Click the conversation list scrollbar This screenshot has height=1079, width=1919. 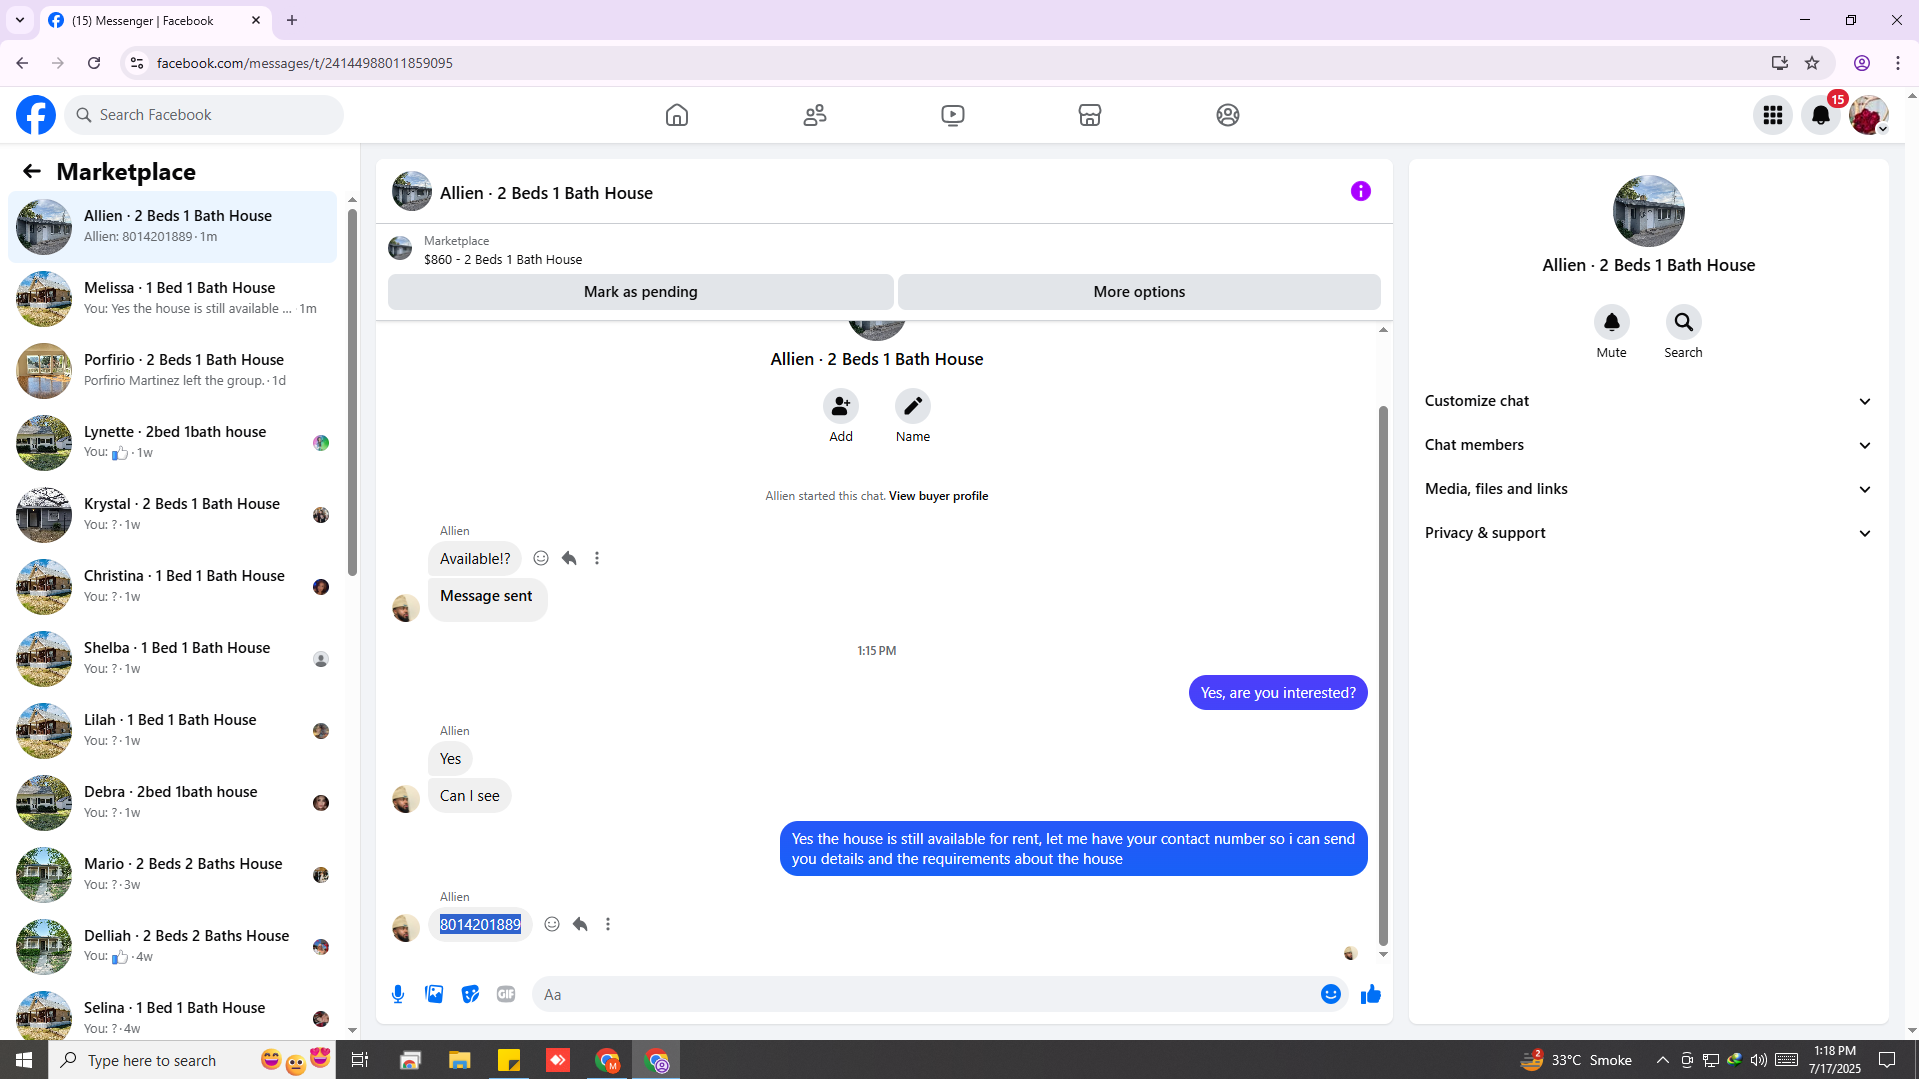[x=352, y=390]
